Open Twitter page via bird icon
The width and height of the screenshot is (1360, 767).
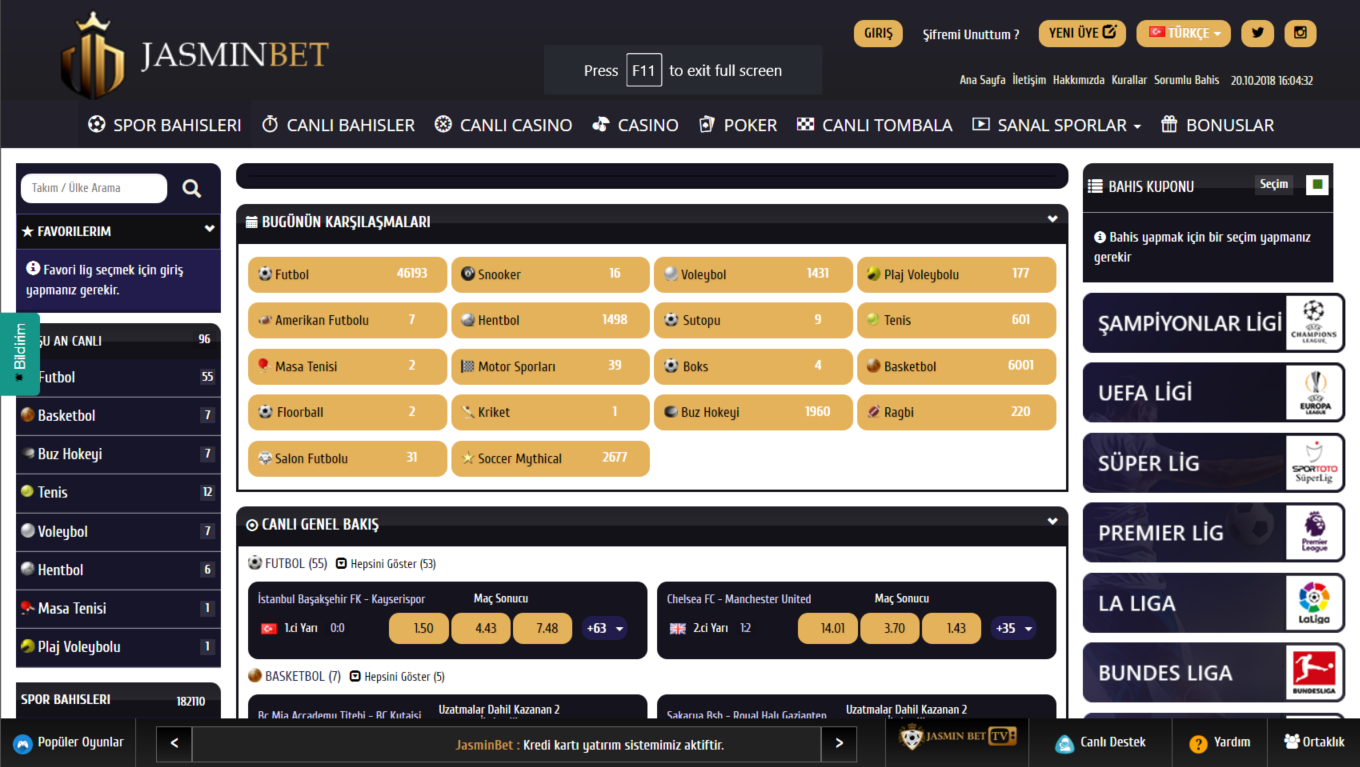click(x=1257, y=33)
